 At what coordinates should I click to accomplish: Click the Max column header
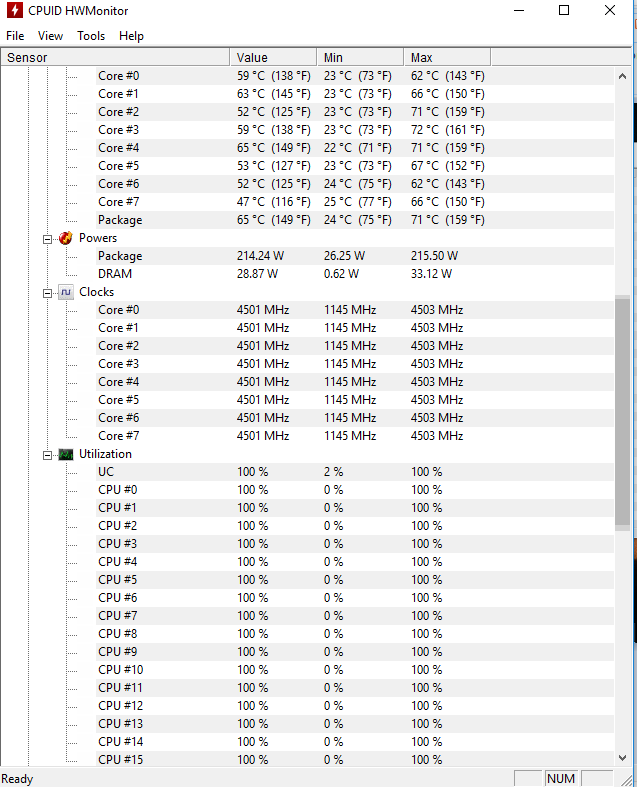coord(447,57)
